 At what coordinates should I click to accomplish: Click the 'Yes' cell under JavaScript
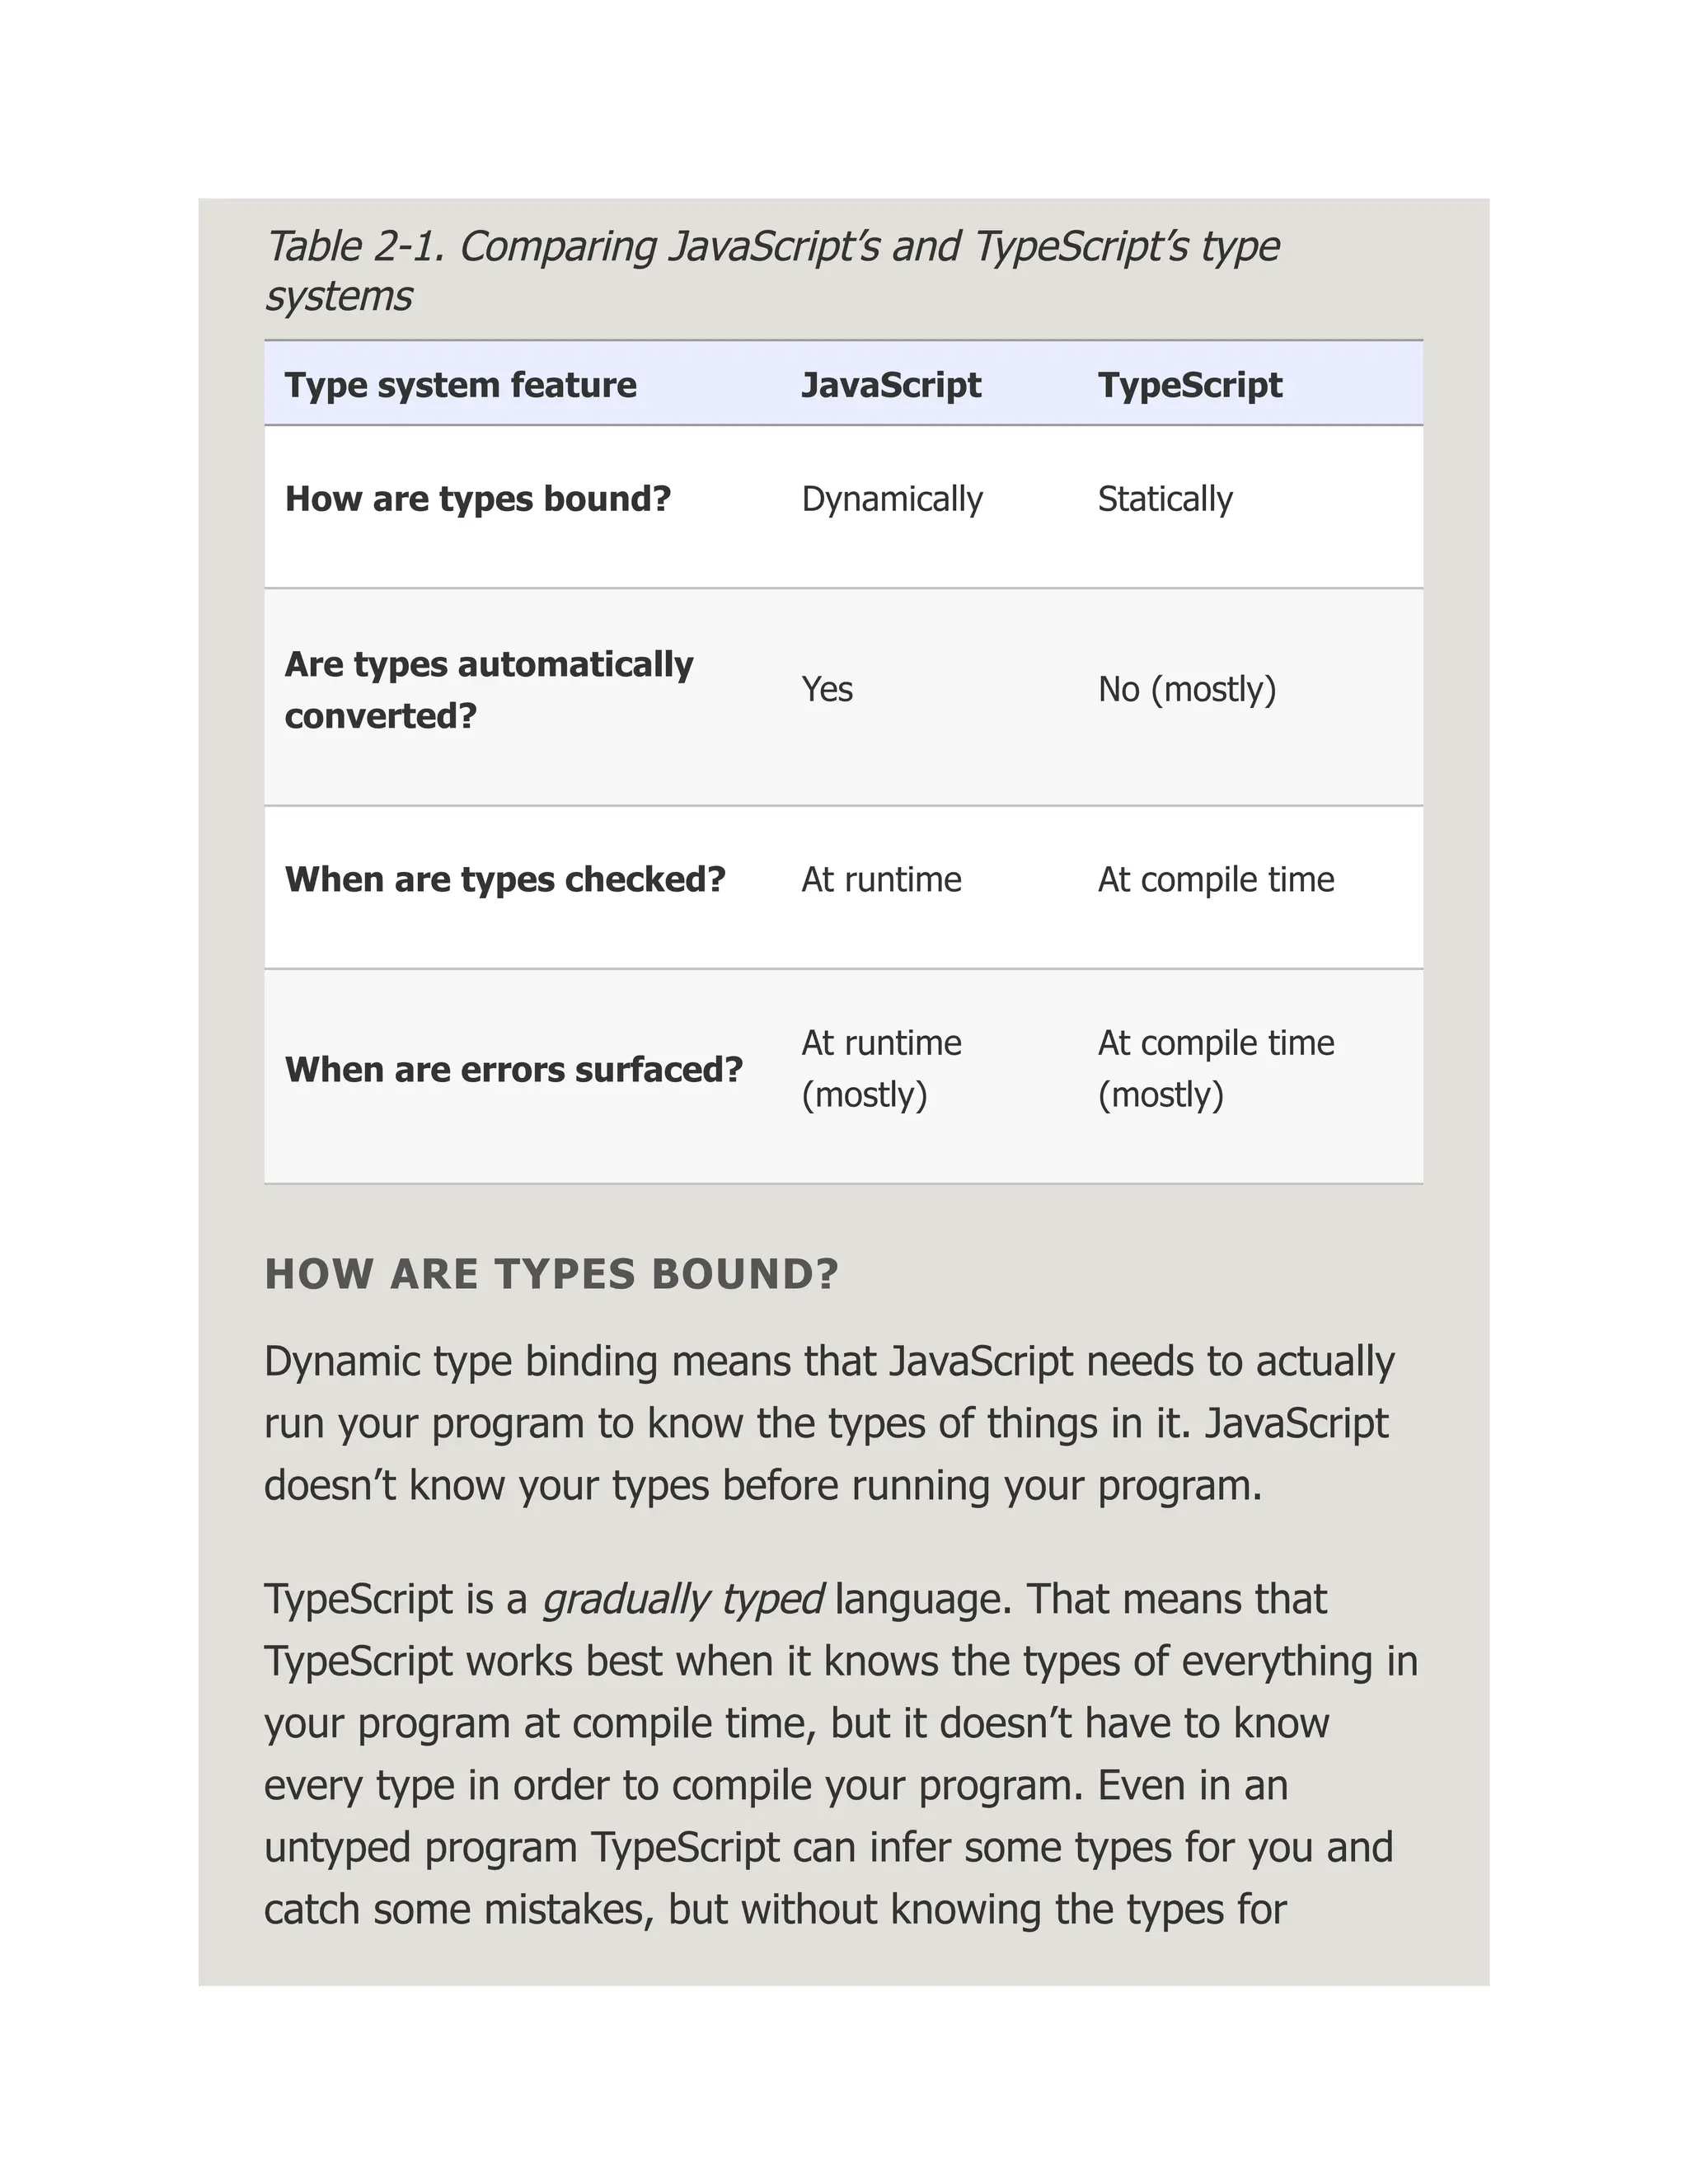click(826, 690)
